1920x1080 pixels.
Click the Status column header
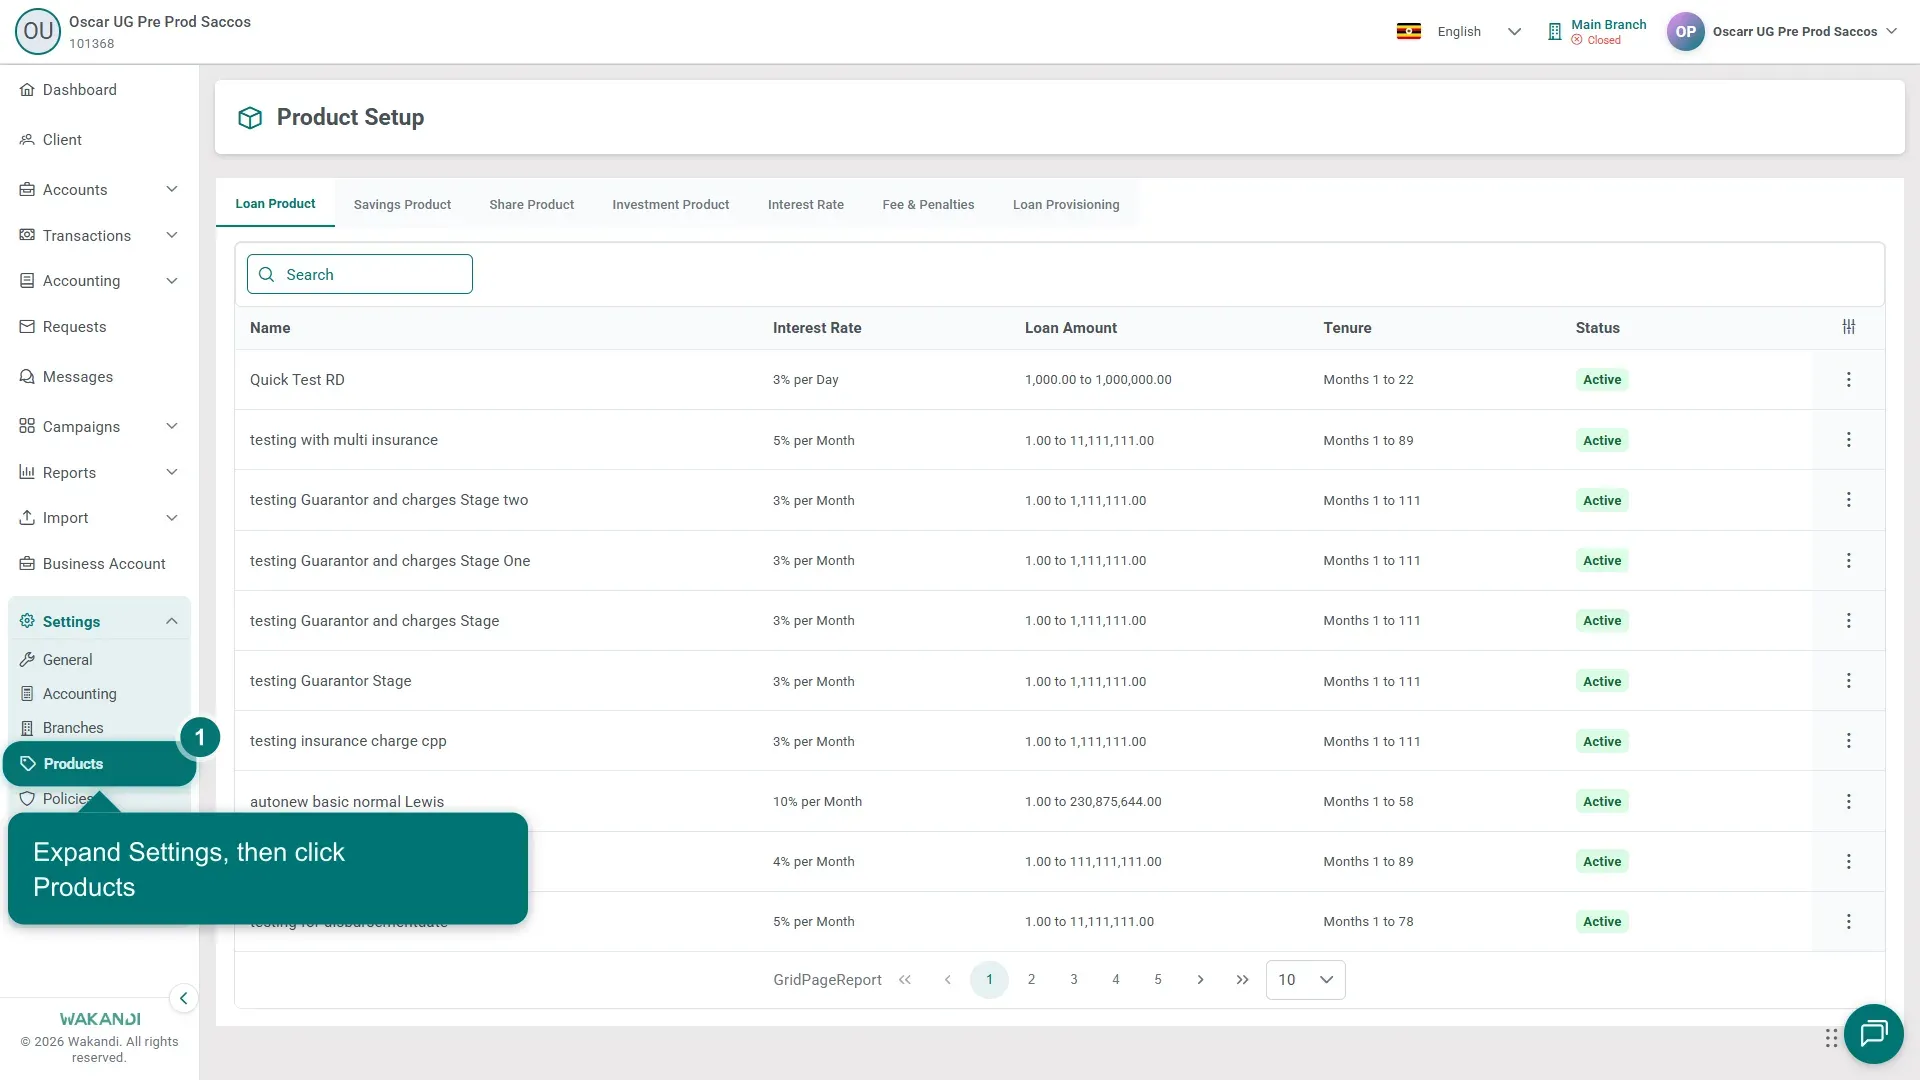point(1597,328)
